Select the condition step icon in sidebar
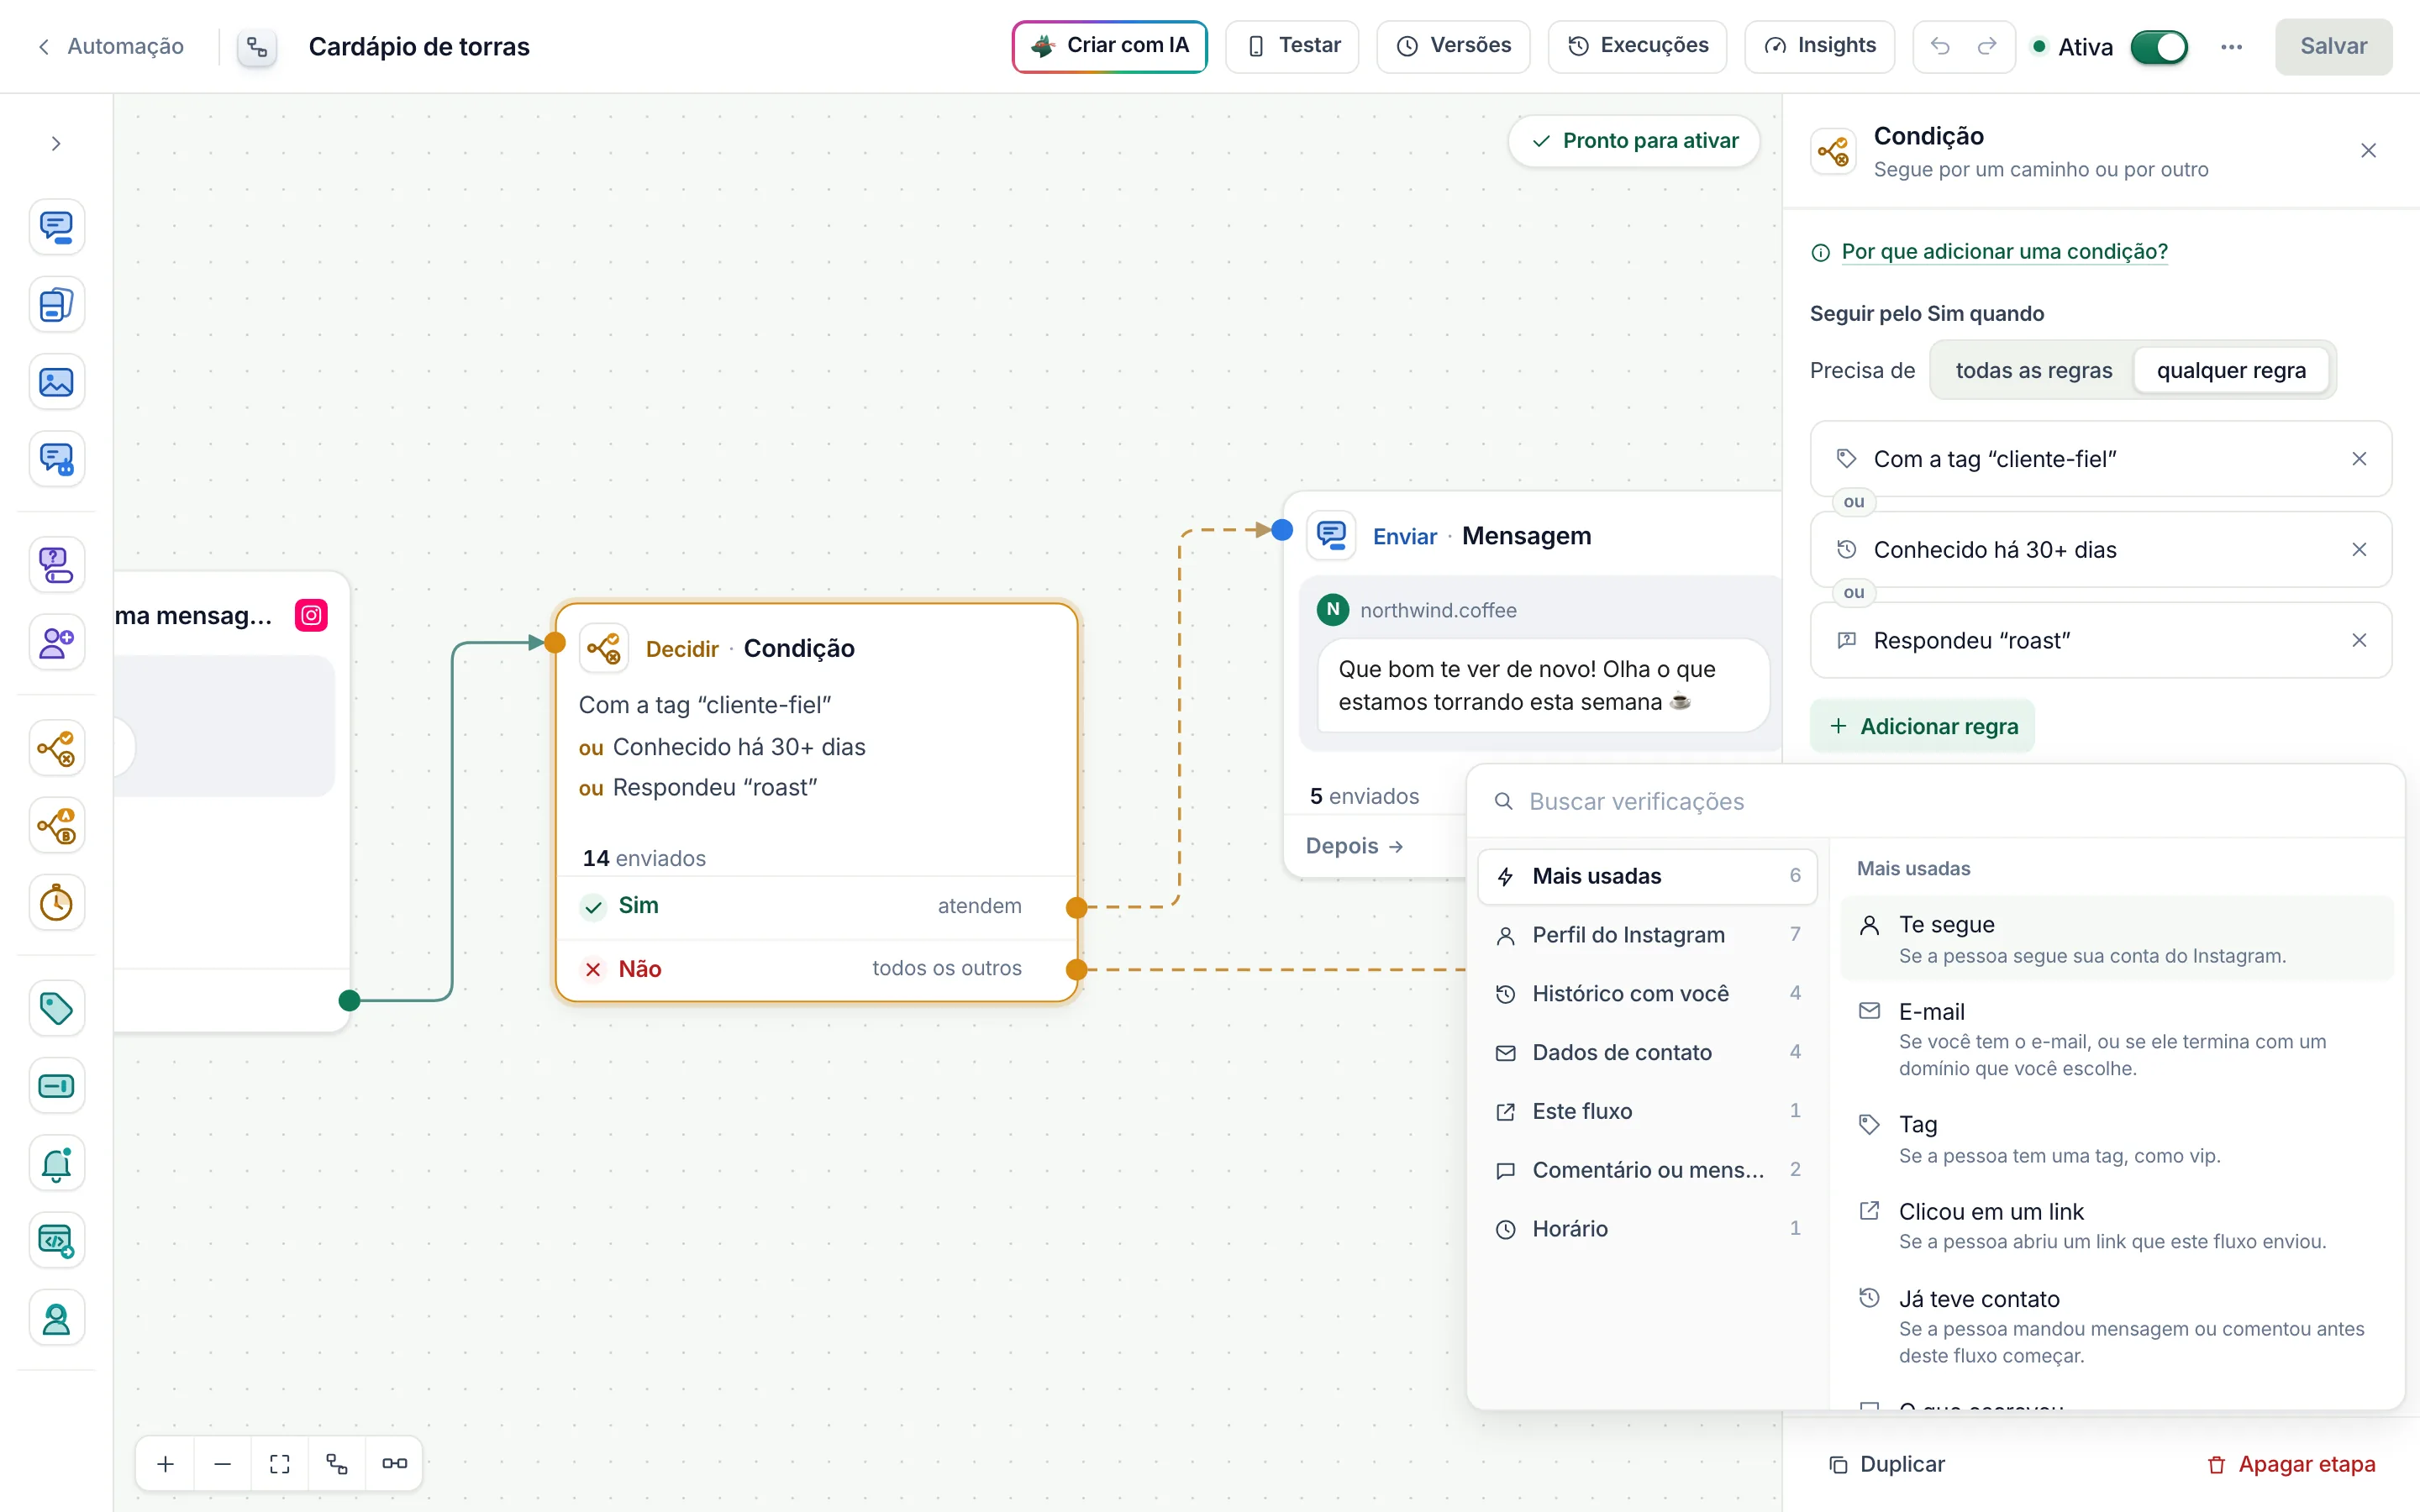Image resolution: width=2420 pixels, height=1512 pixels. point(56,748)
